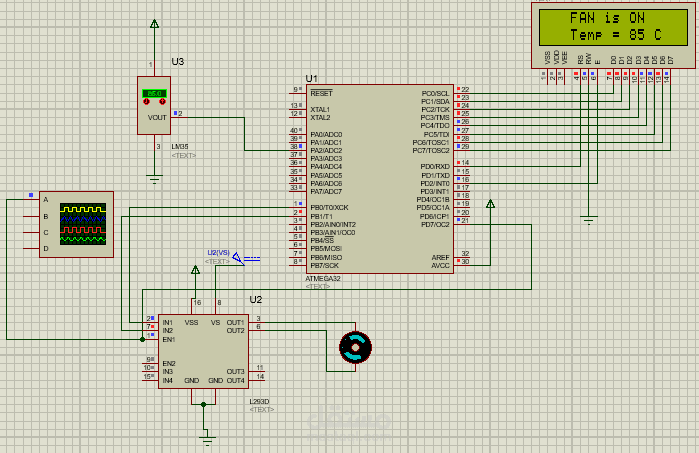Click the VS pin label on L293D
Image resolution: width=699 pixels, height=453 pixels.
215,322
